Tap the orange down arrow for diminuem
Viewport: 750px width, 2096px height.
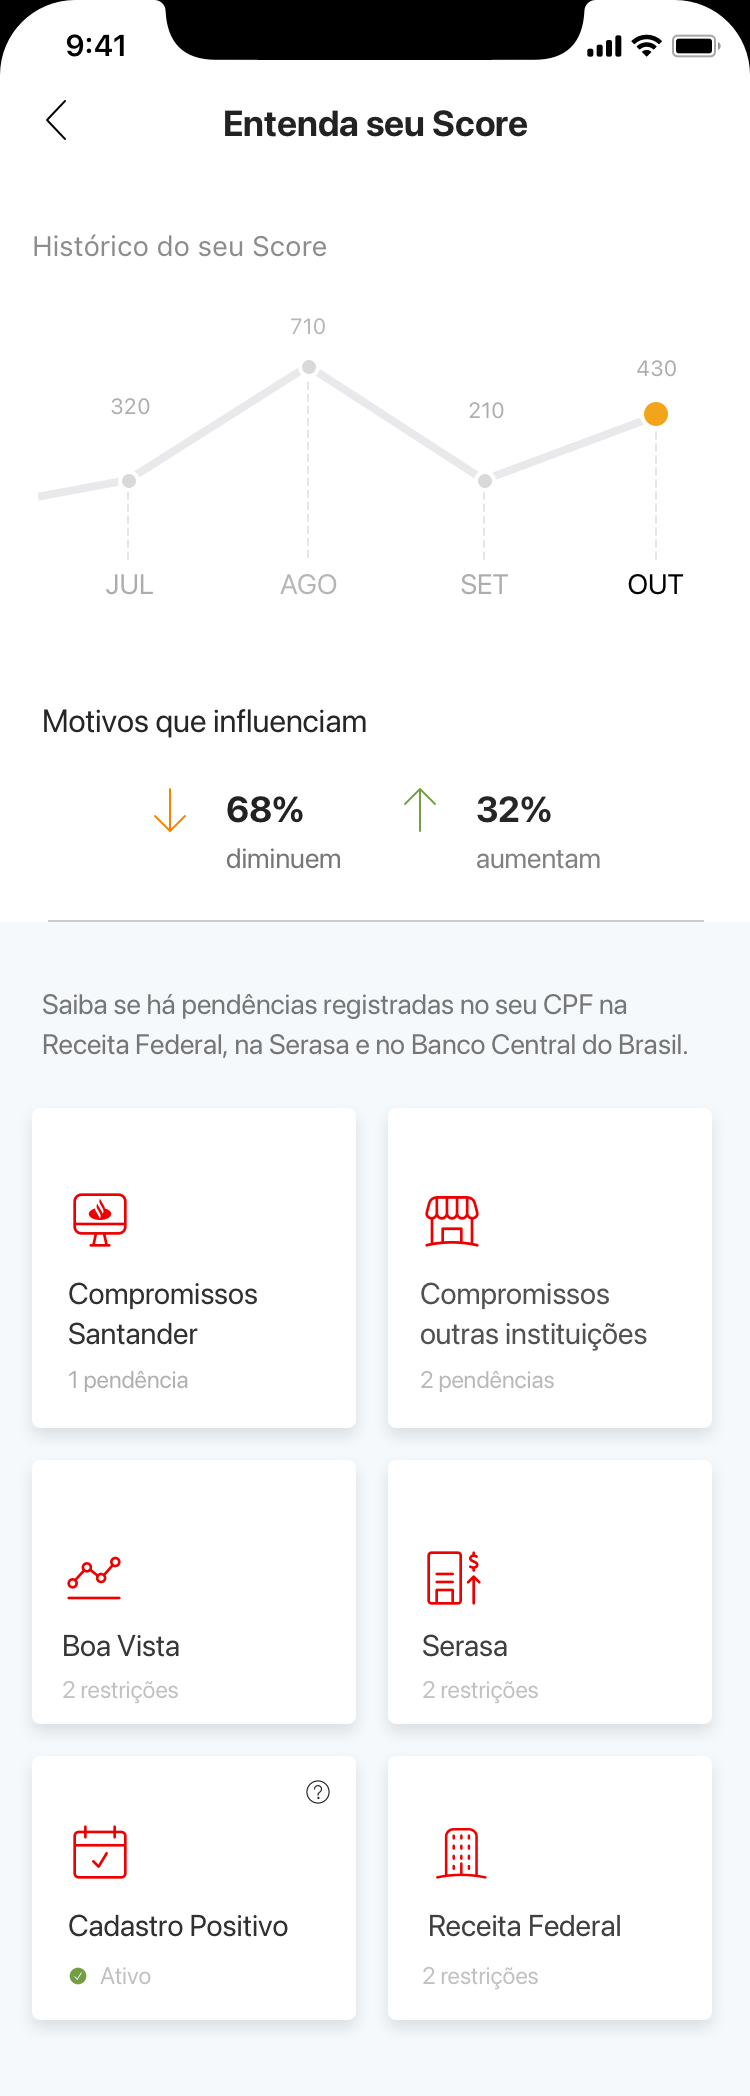(170, 810)
